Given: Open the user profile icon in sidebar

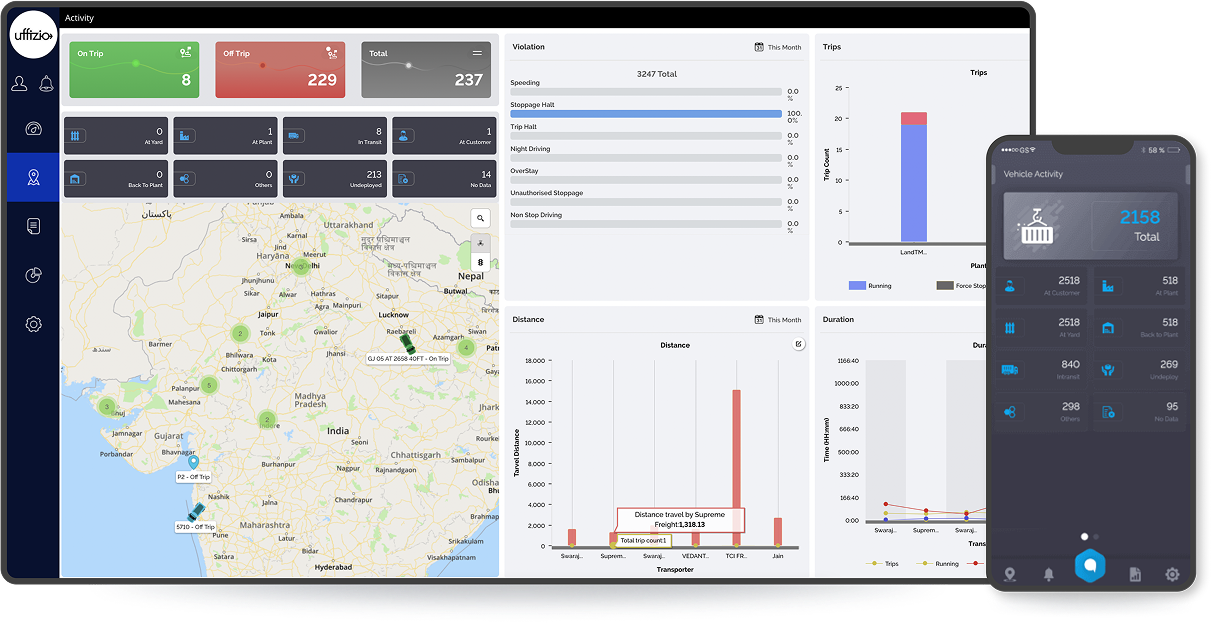Looking at the screenshot, I should coord(20,84).
